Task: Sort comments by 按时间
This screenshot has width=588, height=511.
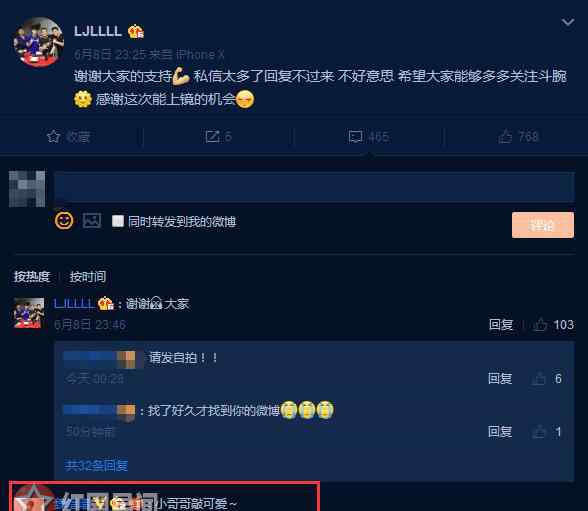Action: 88,277
